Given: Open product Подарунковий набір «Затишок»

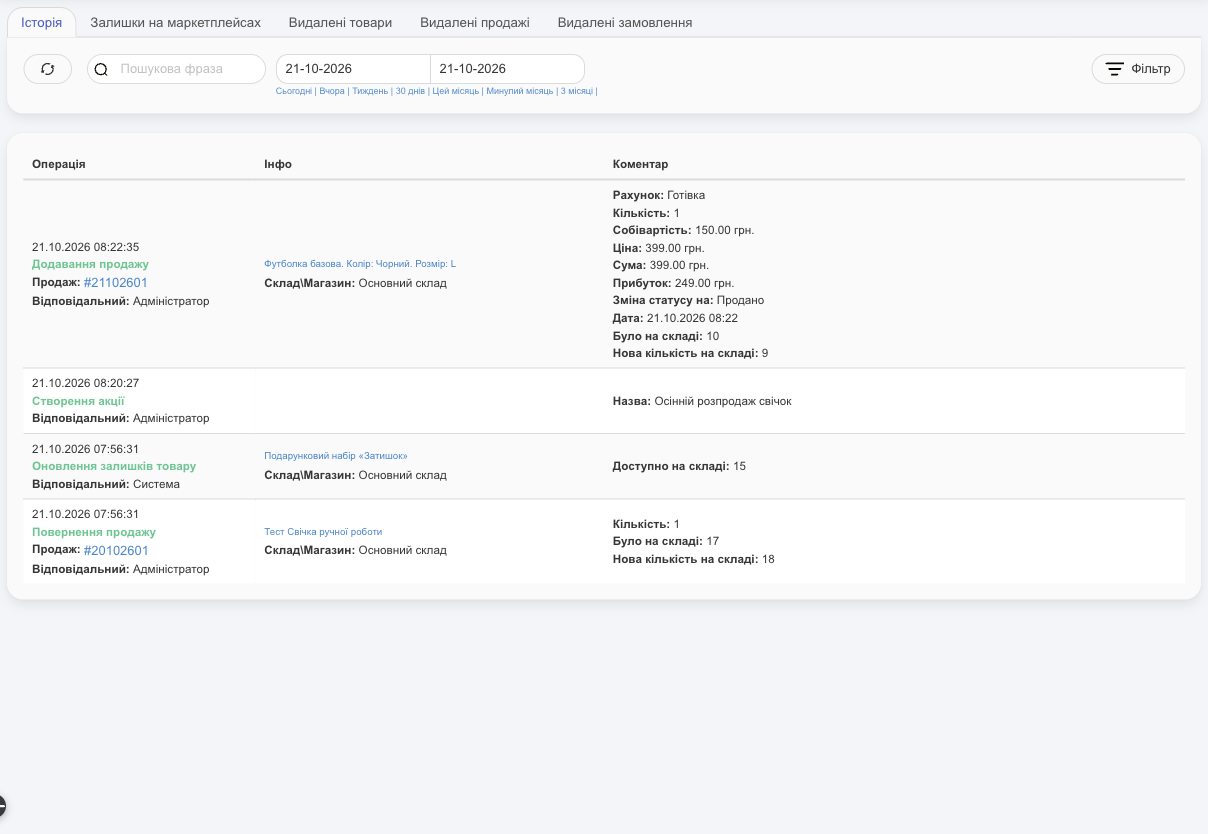Looking at the screenshot, I should (x=336, y=456).
